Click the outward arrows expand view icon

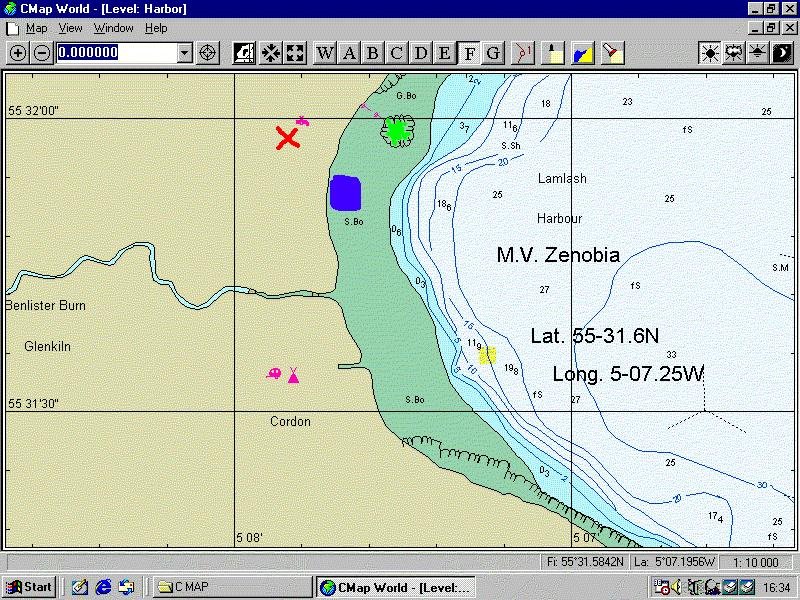pyautogui.click(x=295, y=53)
